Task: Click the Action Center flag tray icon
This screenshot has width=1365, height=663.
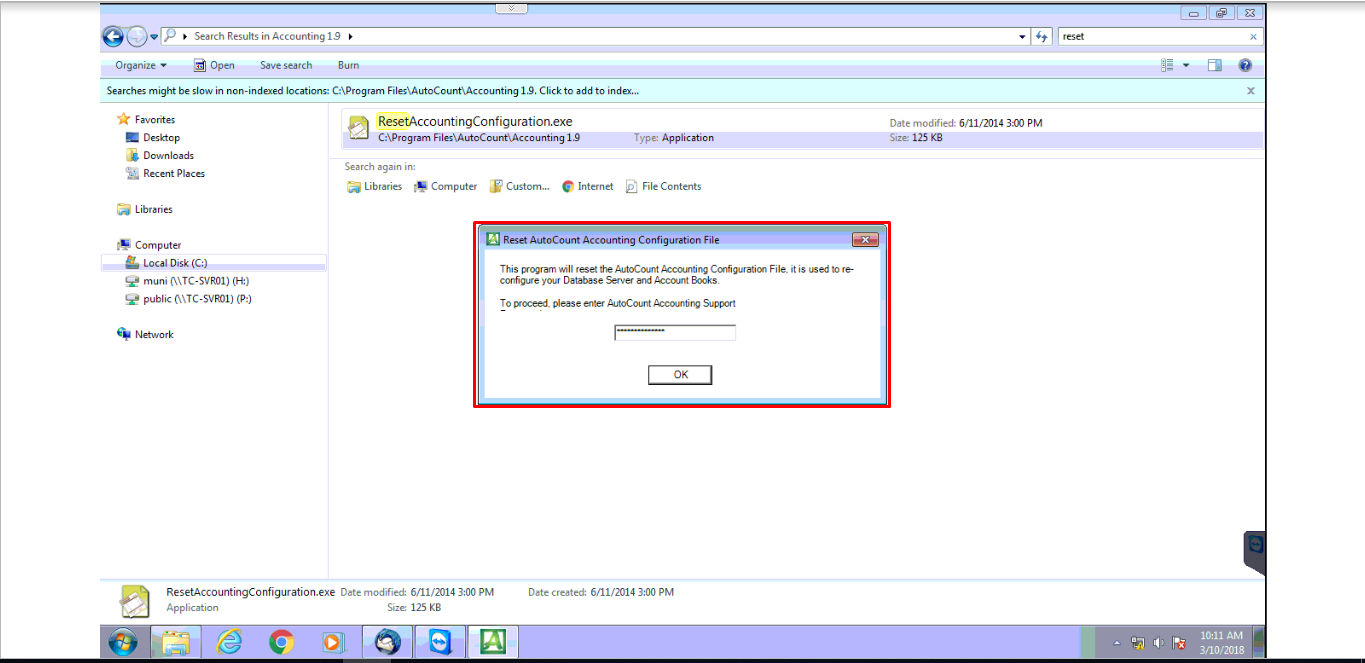Action: pyautogui.click(x=1179, y=643)
